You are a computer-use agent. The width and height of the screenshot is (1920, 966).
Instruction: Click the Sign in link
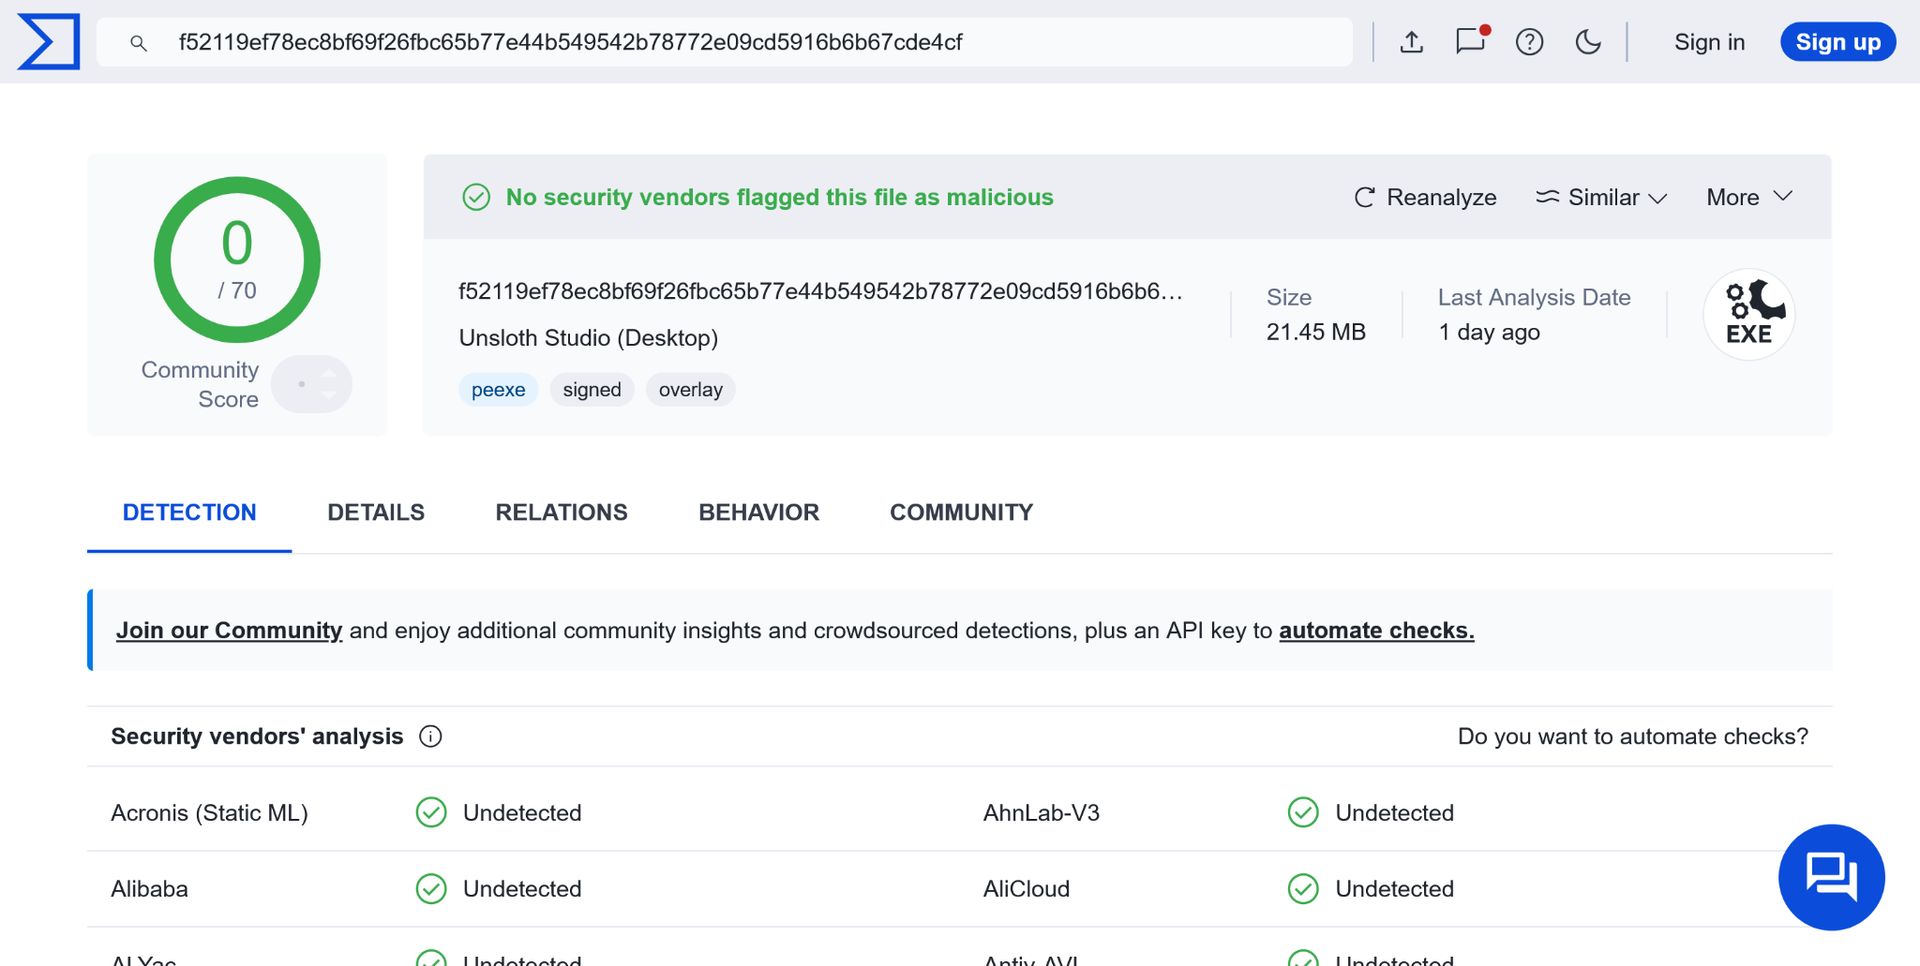[x=1709, y=42]
